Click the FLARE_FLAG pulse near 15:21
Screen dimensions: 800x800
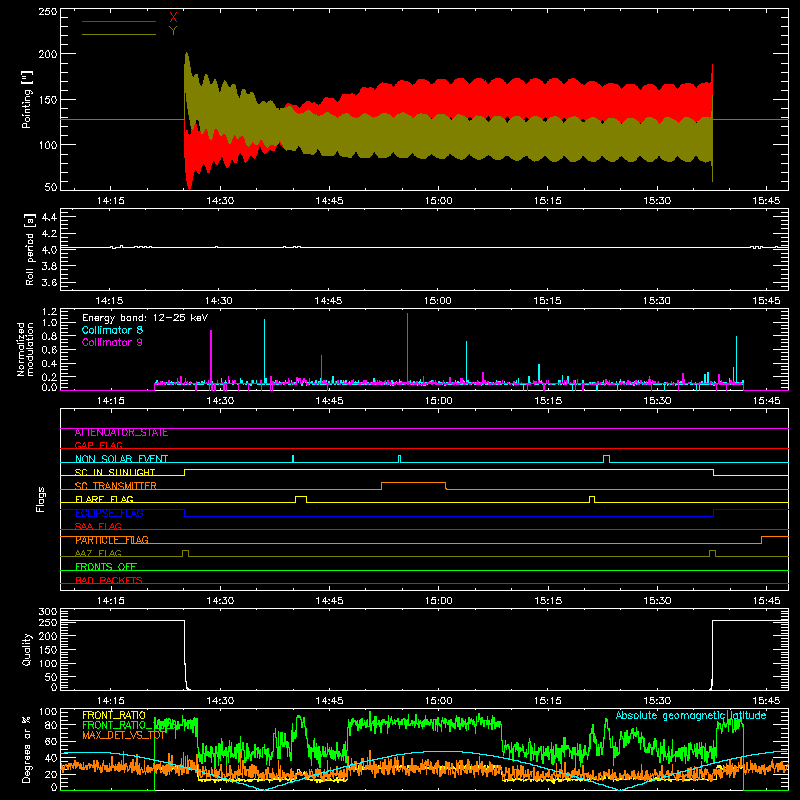(x=592, y=499)
